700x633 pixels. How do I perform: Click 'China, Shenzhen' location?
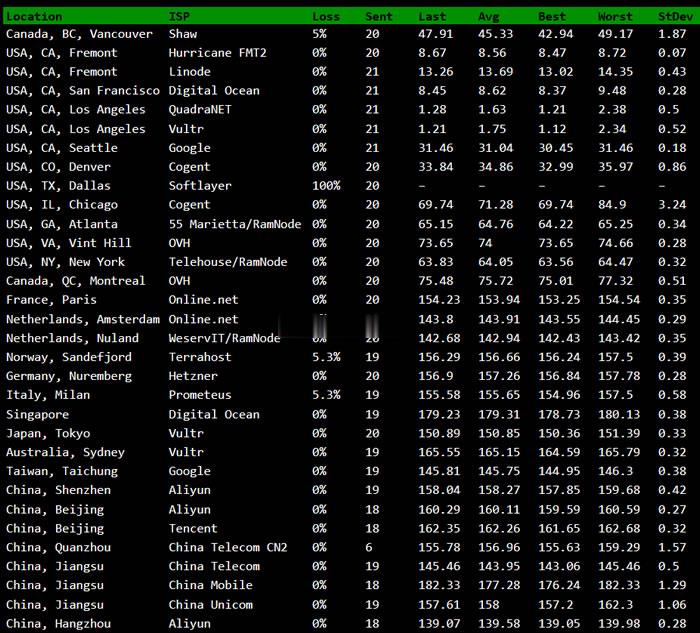pyautogui.click(x=58, y=490)
